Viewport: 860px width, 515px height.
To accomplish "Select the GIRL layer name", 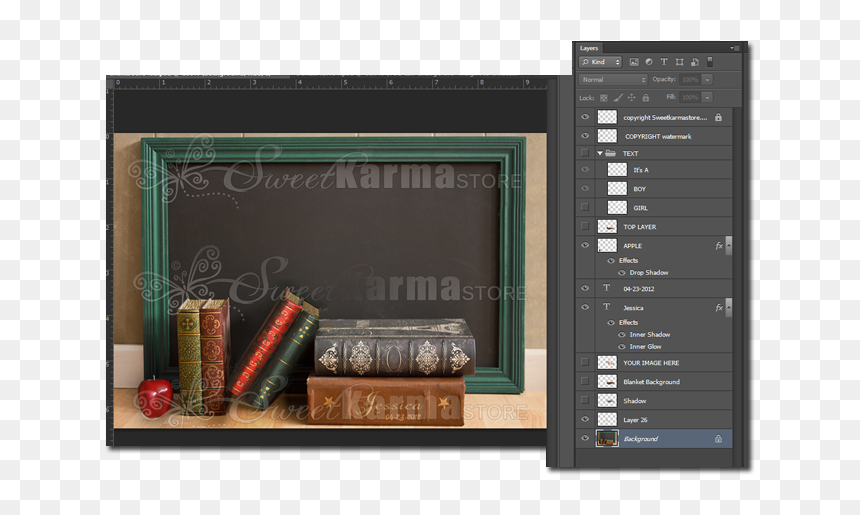I will coord(641,208).
